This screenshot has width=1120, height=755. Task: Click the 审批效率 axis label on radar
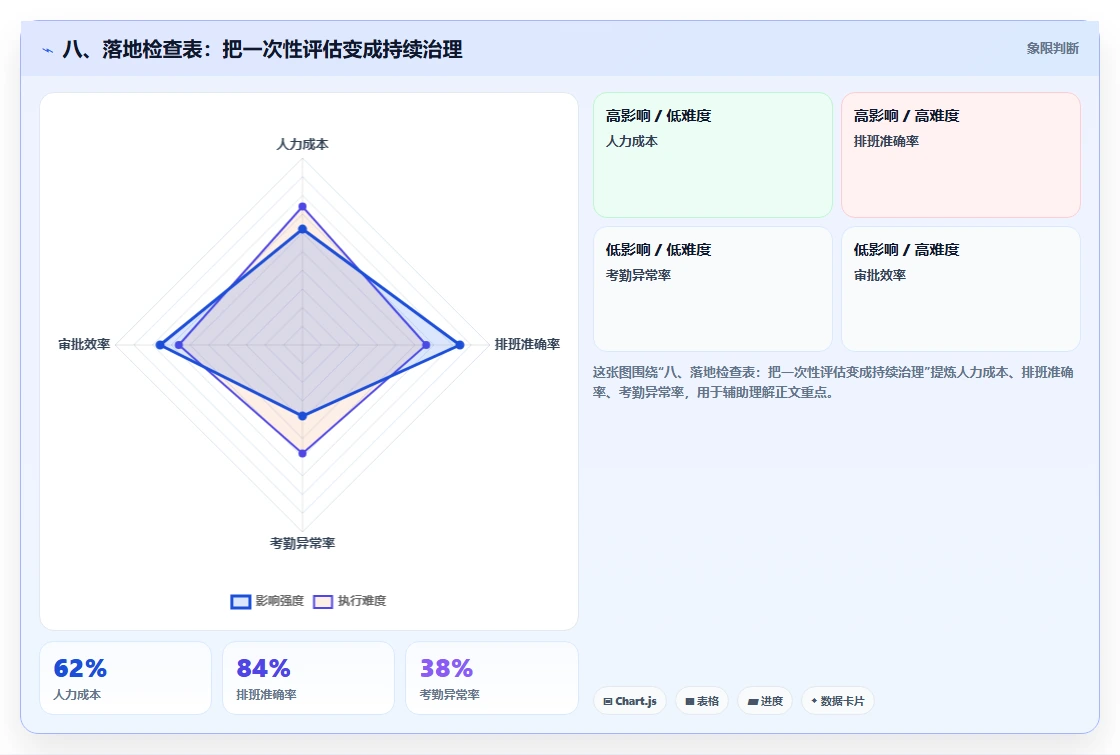[84, 344]
